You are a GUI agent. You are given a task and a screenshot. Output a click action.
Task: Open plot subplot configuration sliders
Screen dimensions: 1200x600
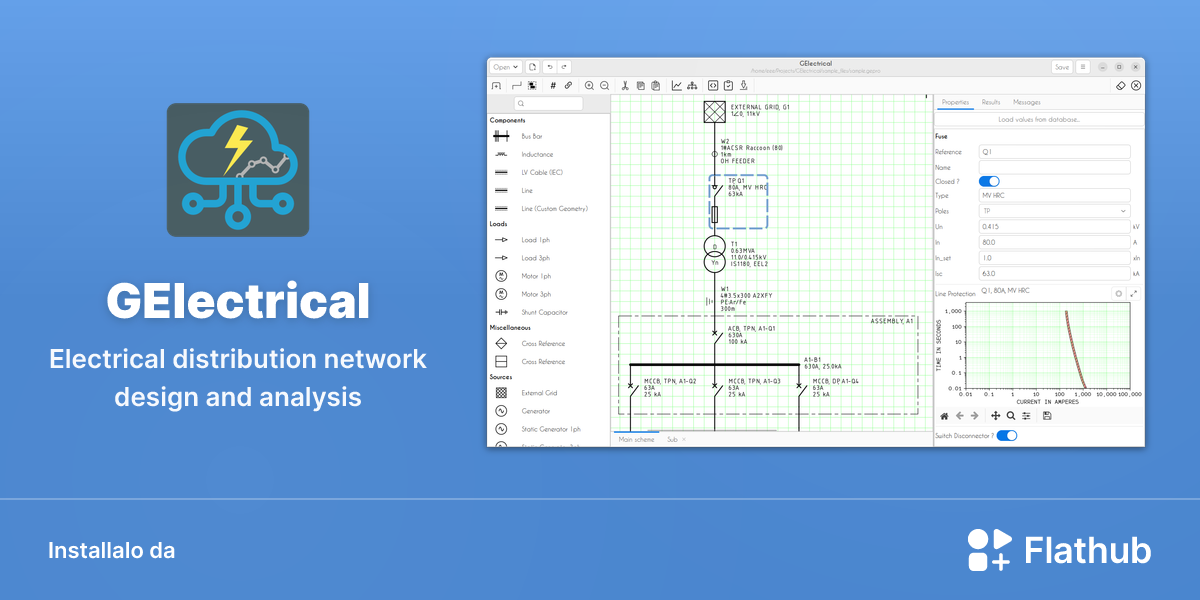tap(1026, 415)
